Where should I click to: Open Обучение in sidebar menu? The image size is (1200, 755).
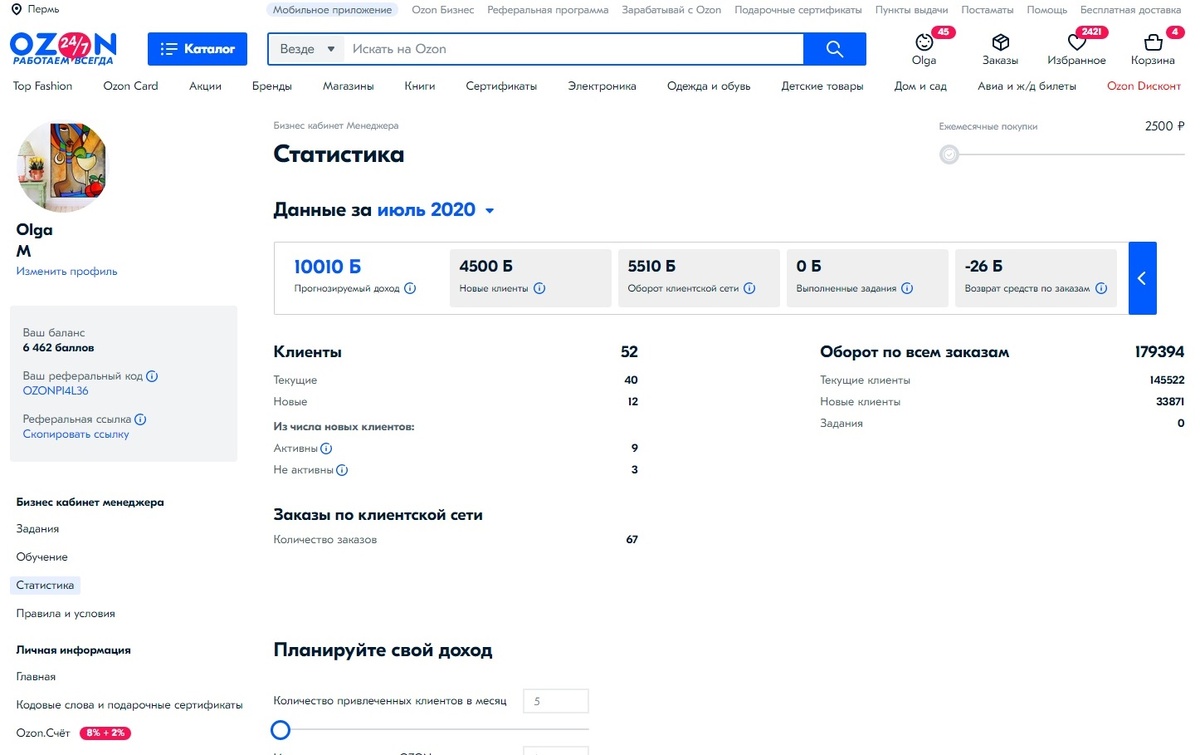tap(42, 557)
